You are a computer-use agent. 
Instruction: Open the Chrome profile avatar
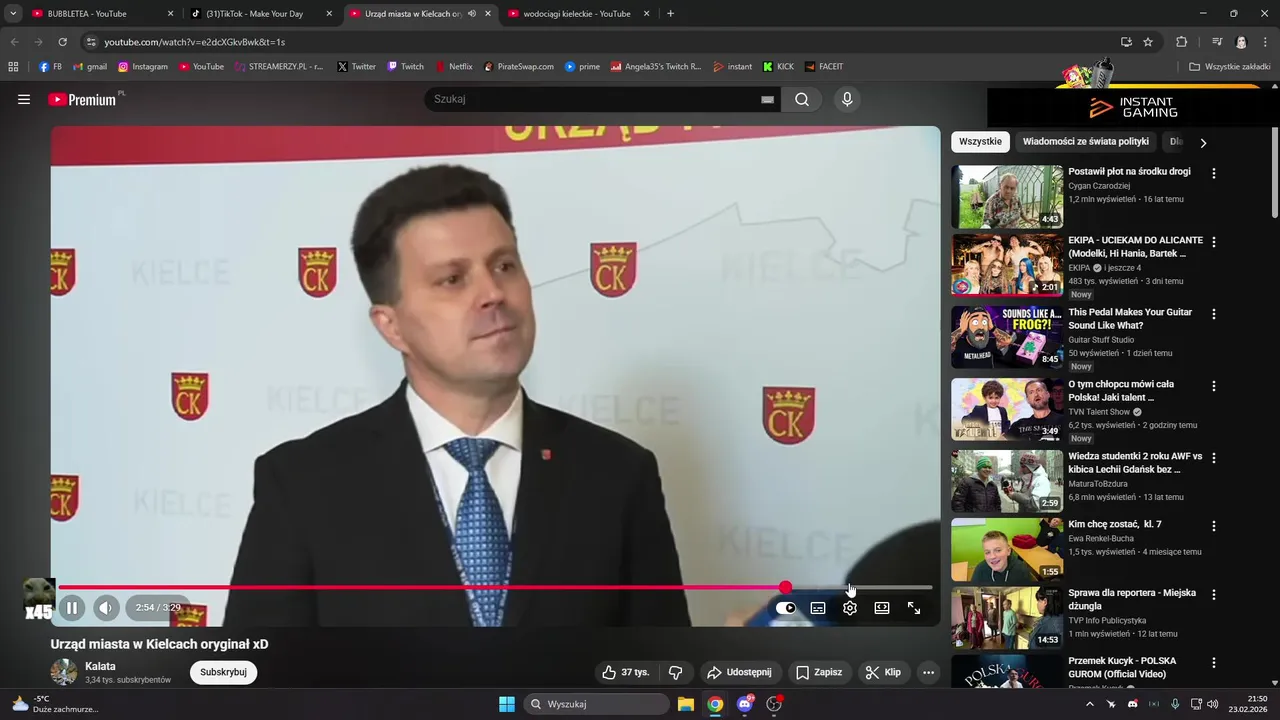(x=1241, y=42)
